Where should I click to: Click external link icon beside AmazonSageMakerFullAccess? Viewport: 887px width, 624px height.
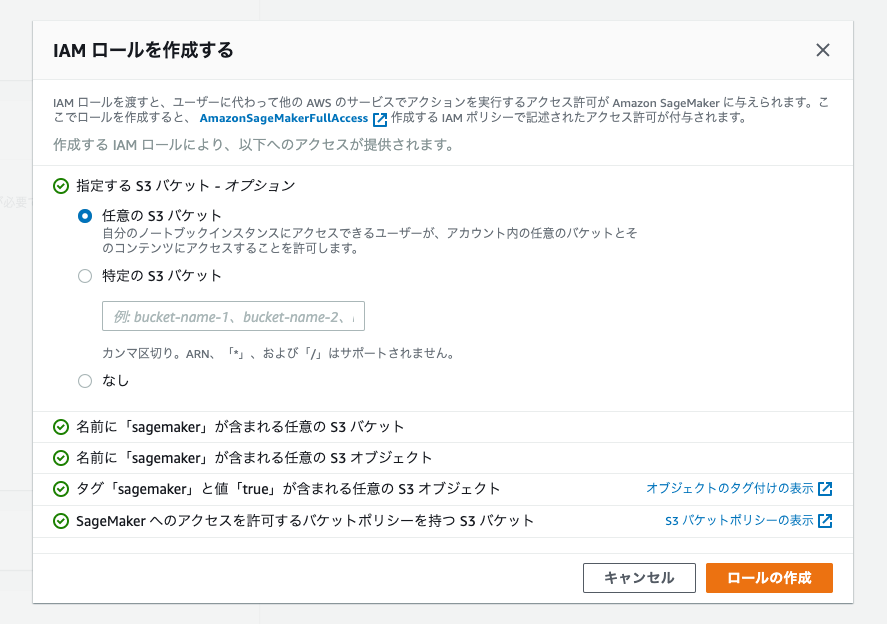pos(380,119)
